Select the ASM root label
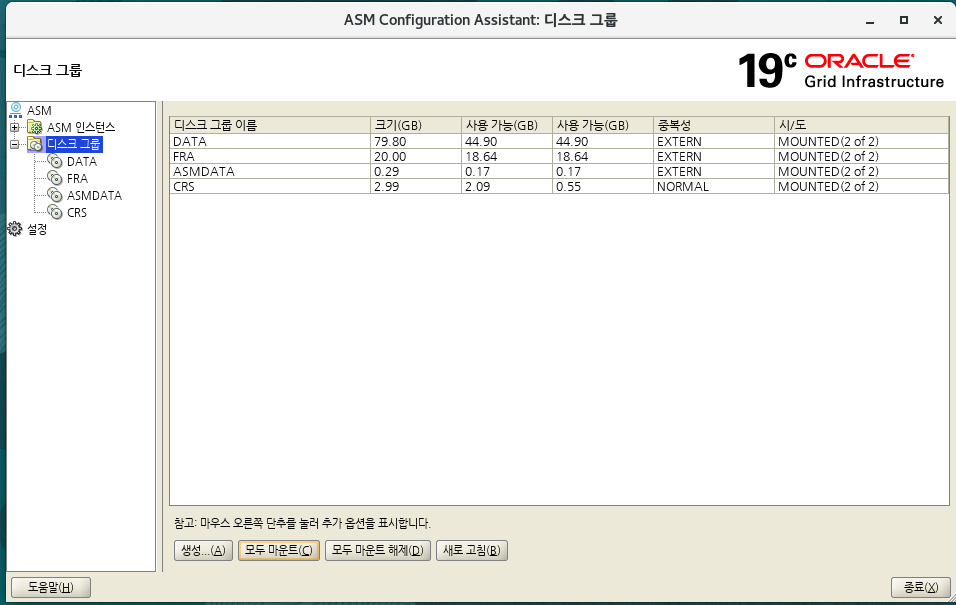 39,110
